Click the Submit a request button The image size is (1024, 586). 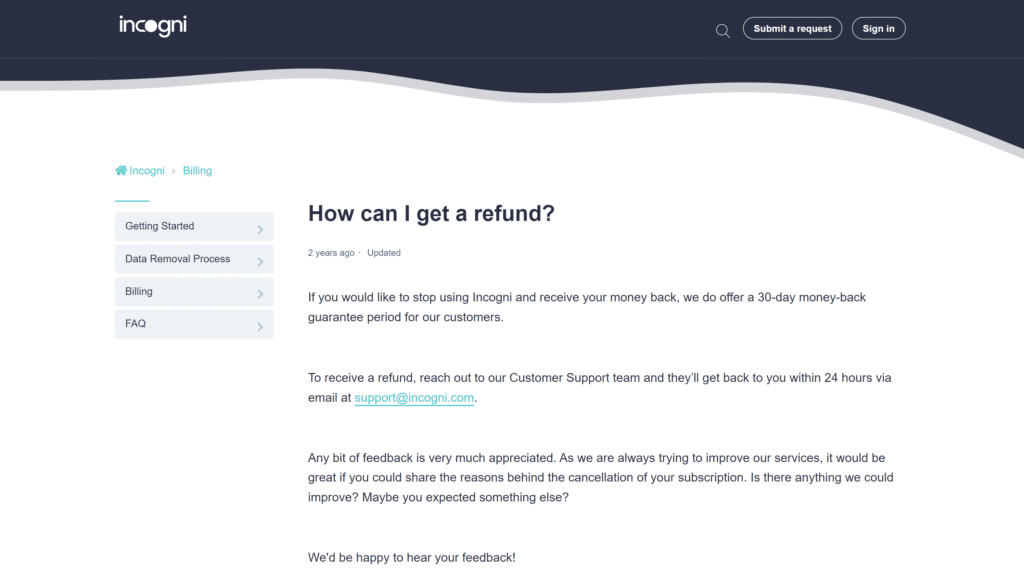792,28
